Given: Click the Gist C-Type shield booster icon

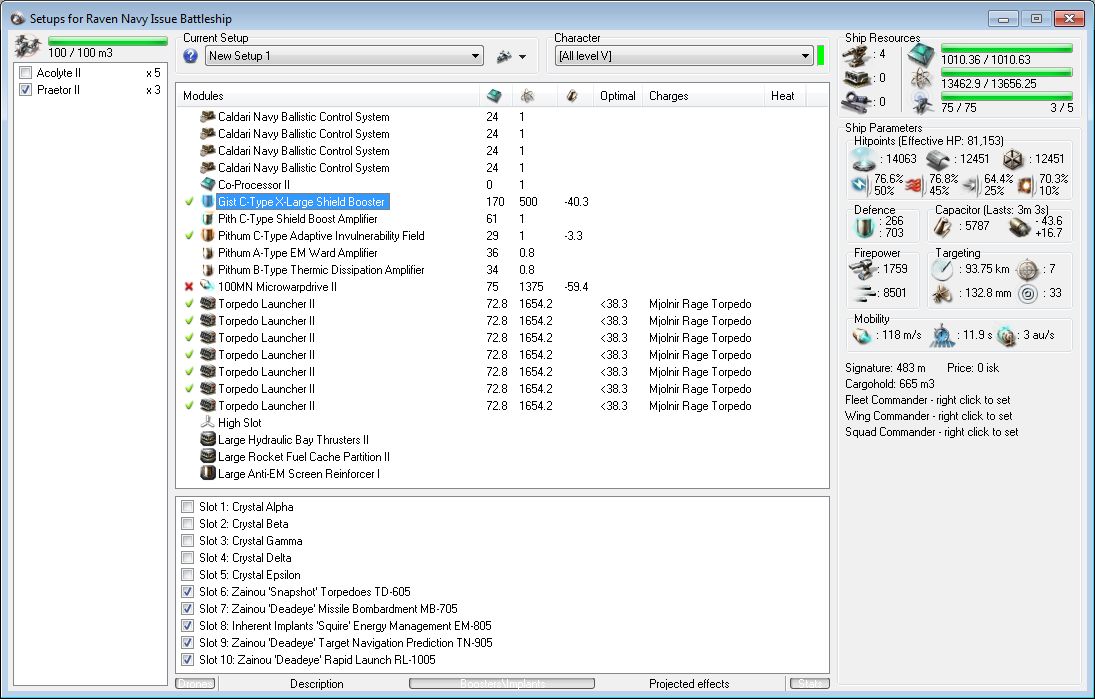Looking at the screenshot, I should click(207, 201).
